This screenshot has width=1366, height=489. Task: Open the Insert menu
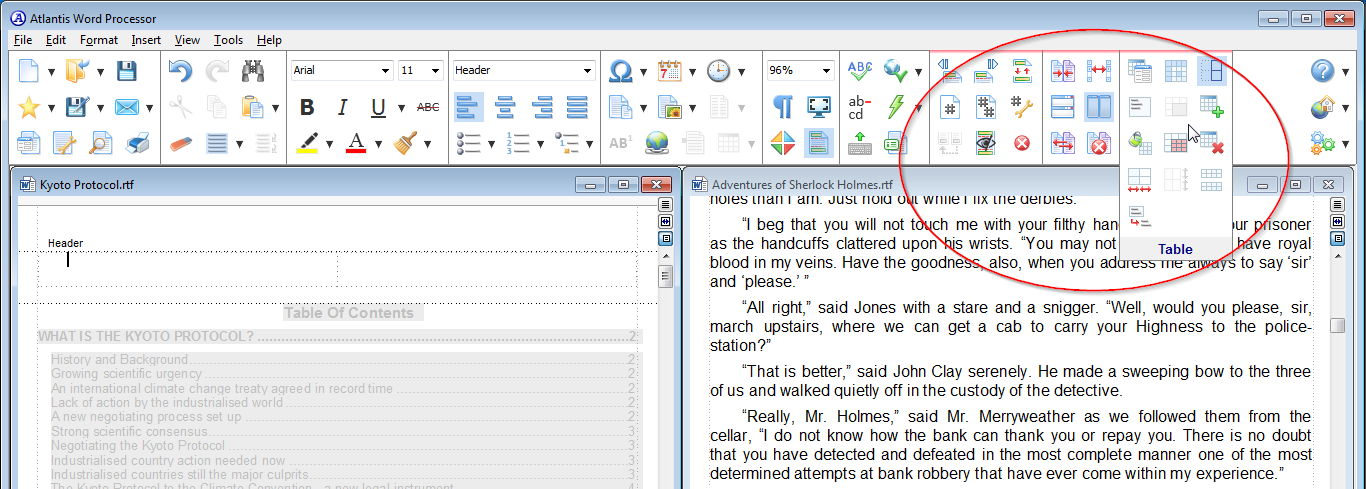146,40
